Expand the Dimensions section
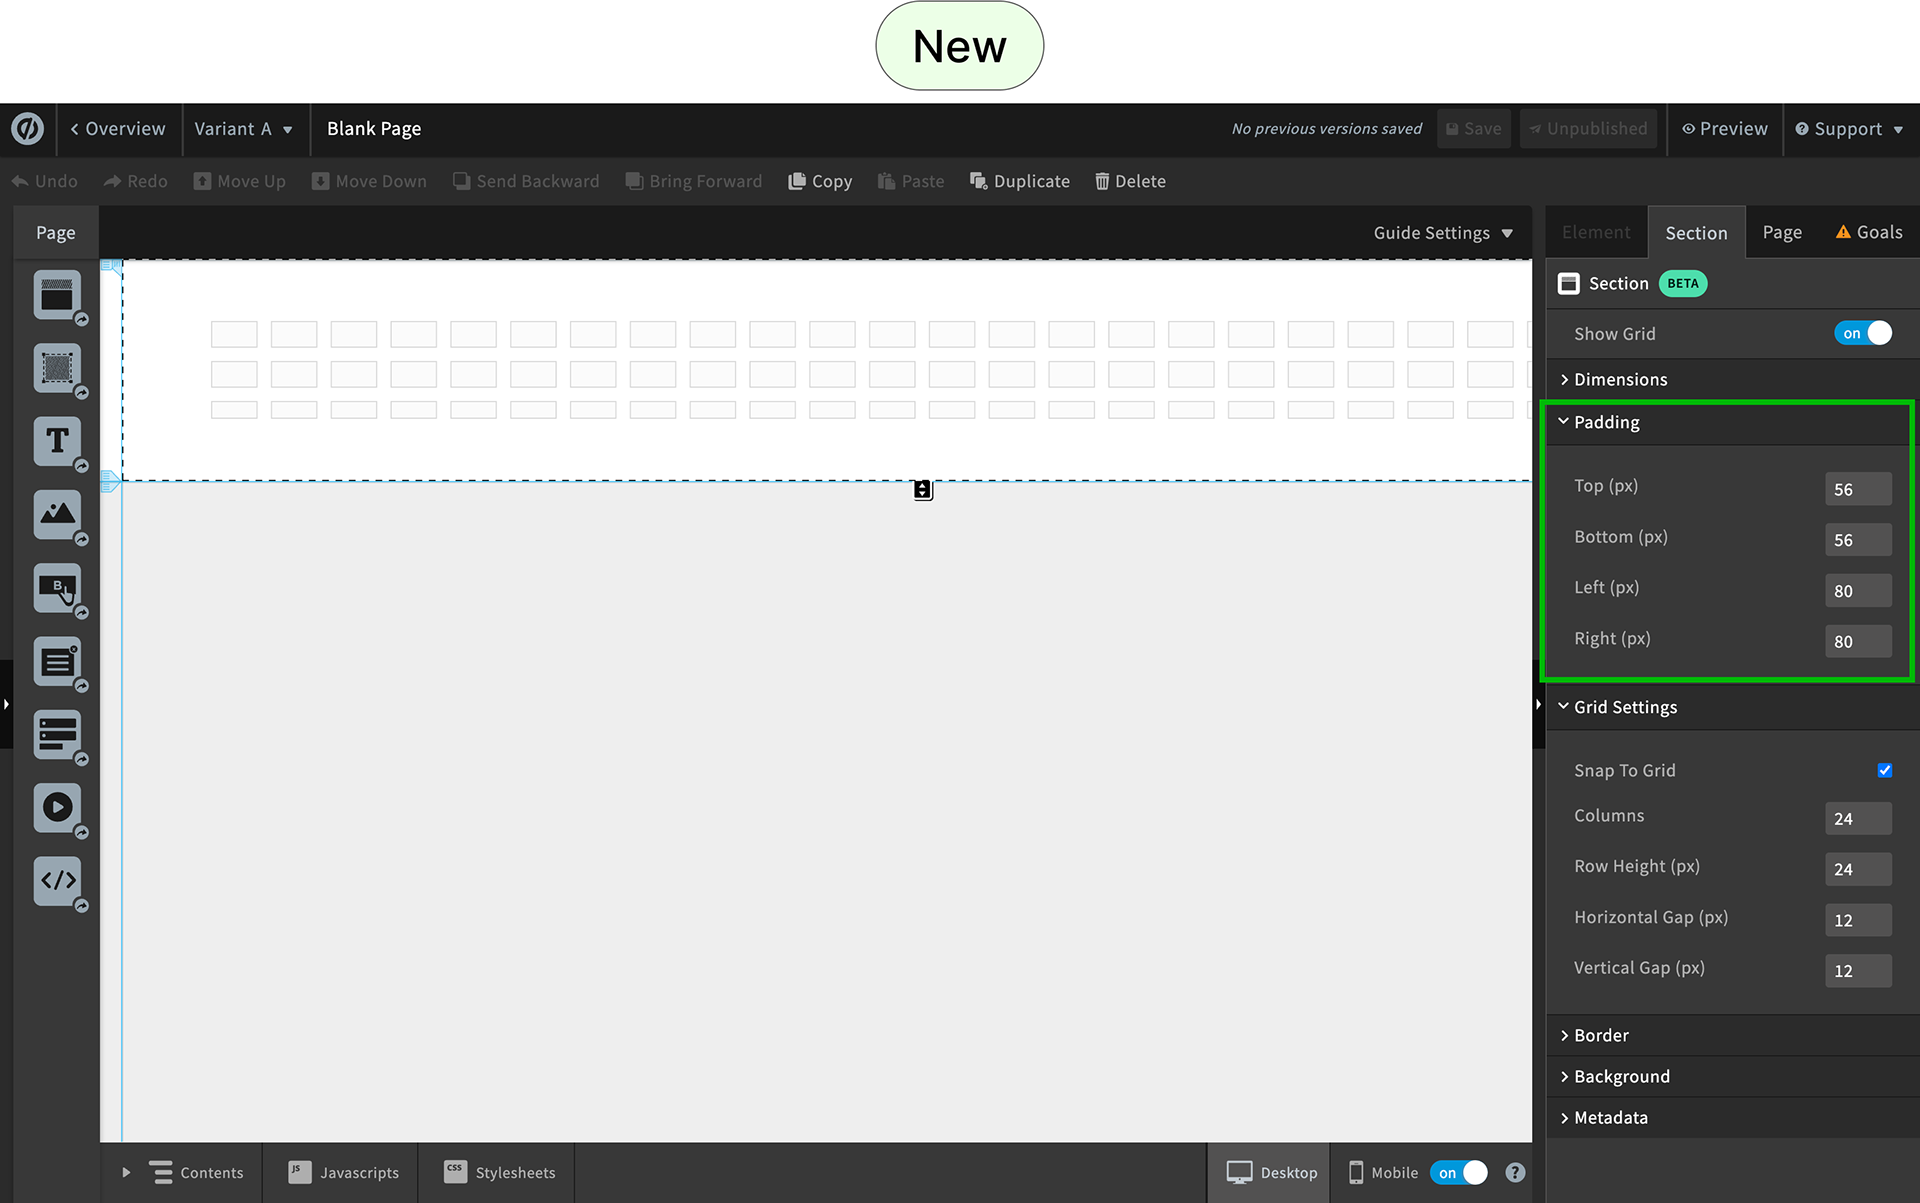The width and height of the screenshot is (1920, 1203). coord(1620,379)
